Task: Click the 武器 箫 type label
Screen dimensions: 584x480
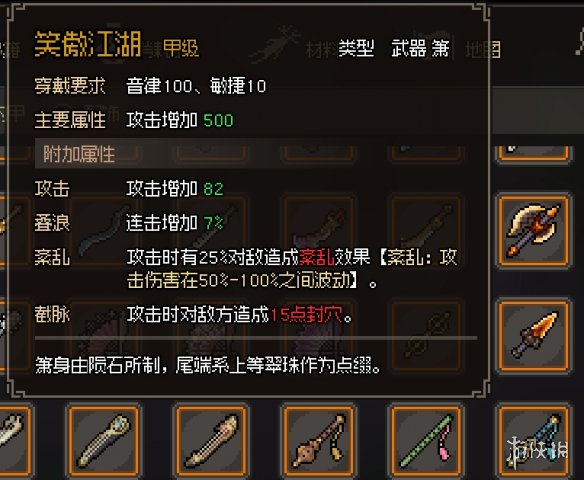Action: 420,49
